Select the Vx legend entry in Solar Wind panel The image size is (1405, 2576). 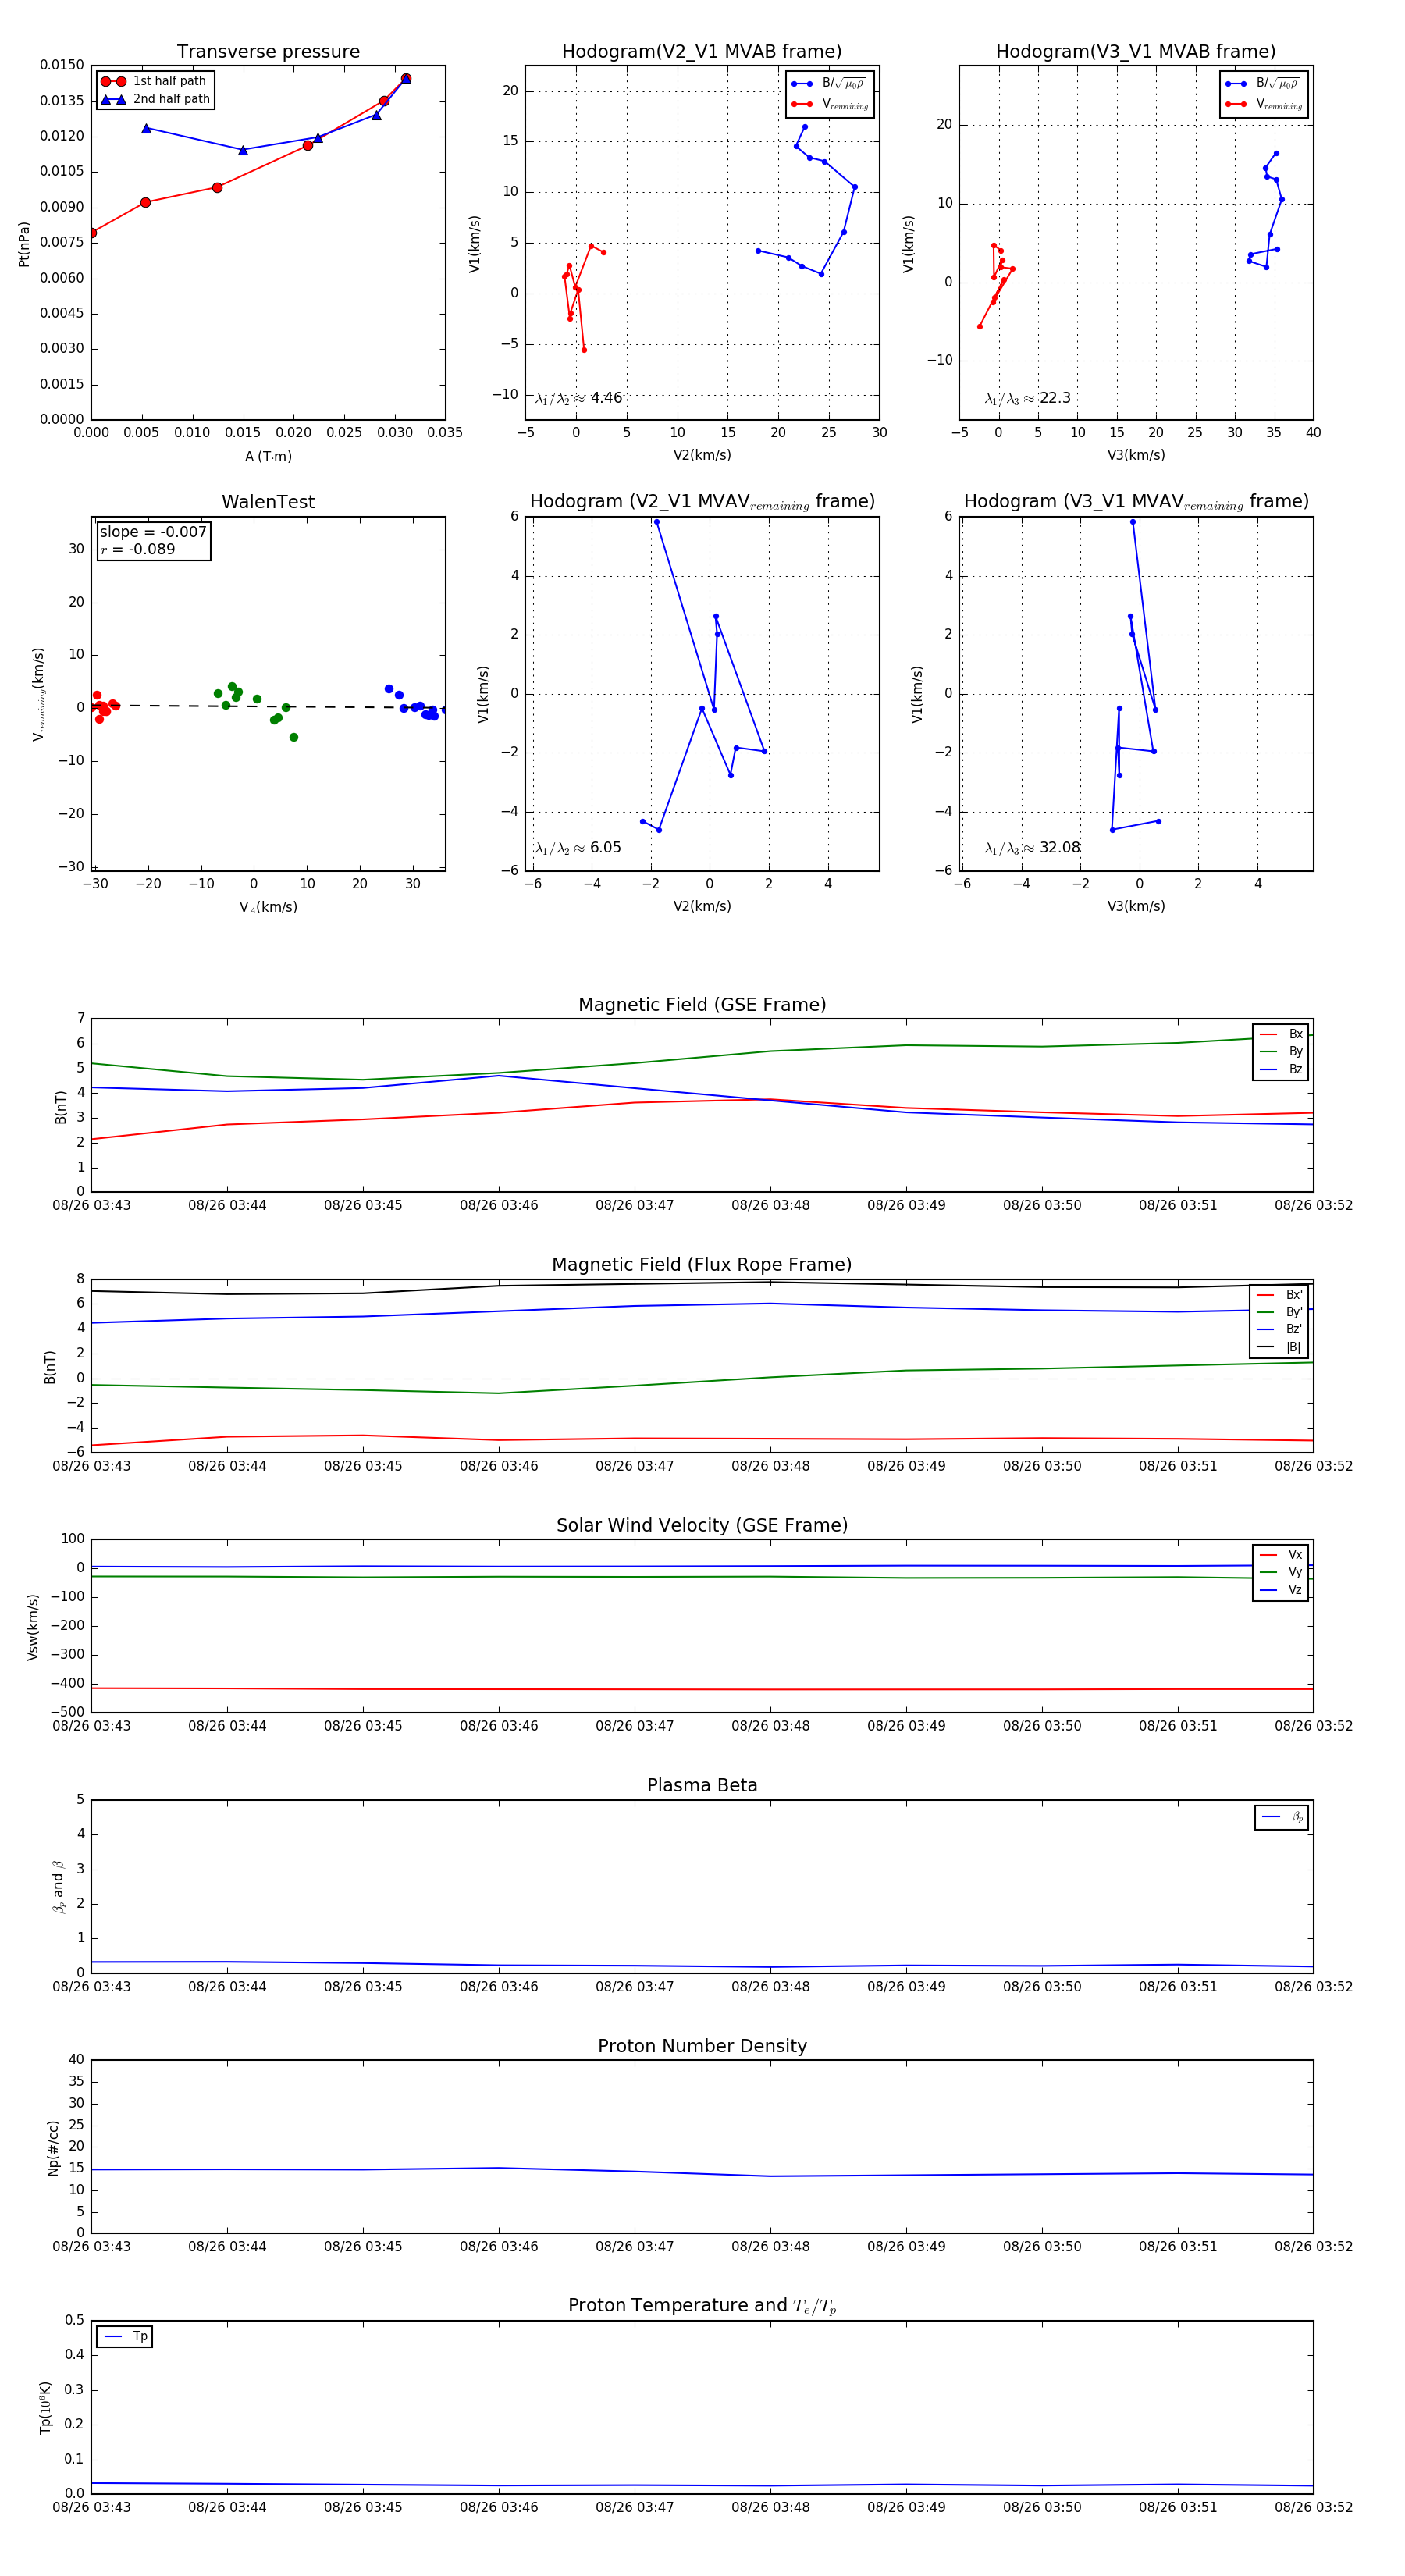coord(1281,1554)
